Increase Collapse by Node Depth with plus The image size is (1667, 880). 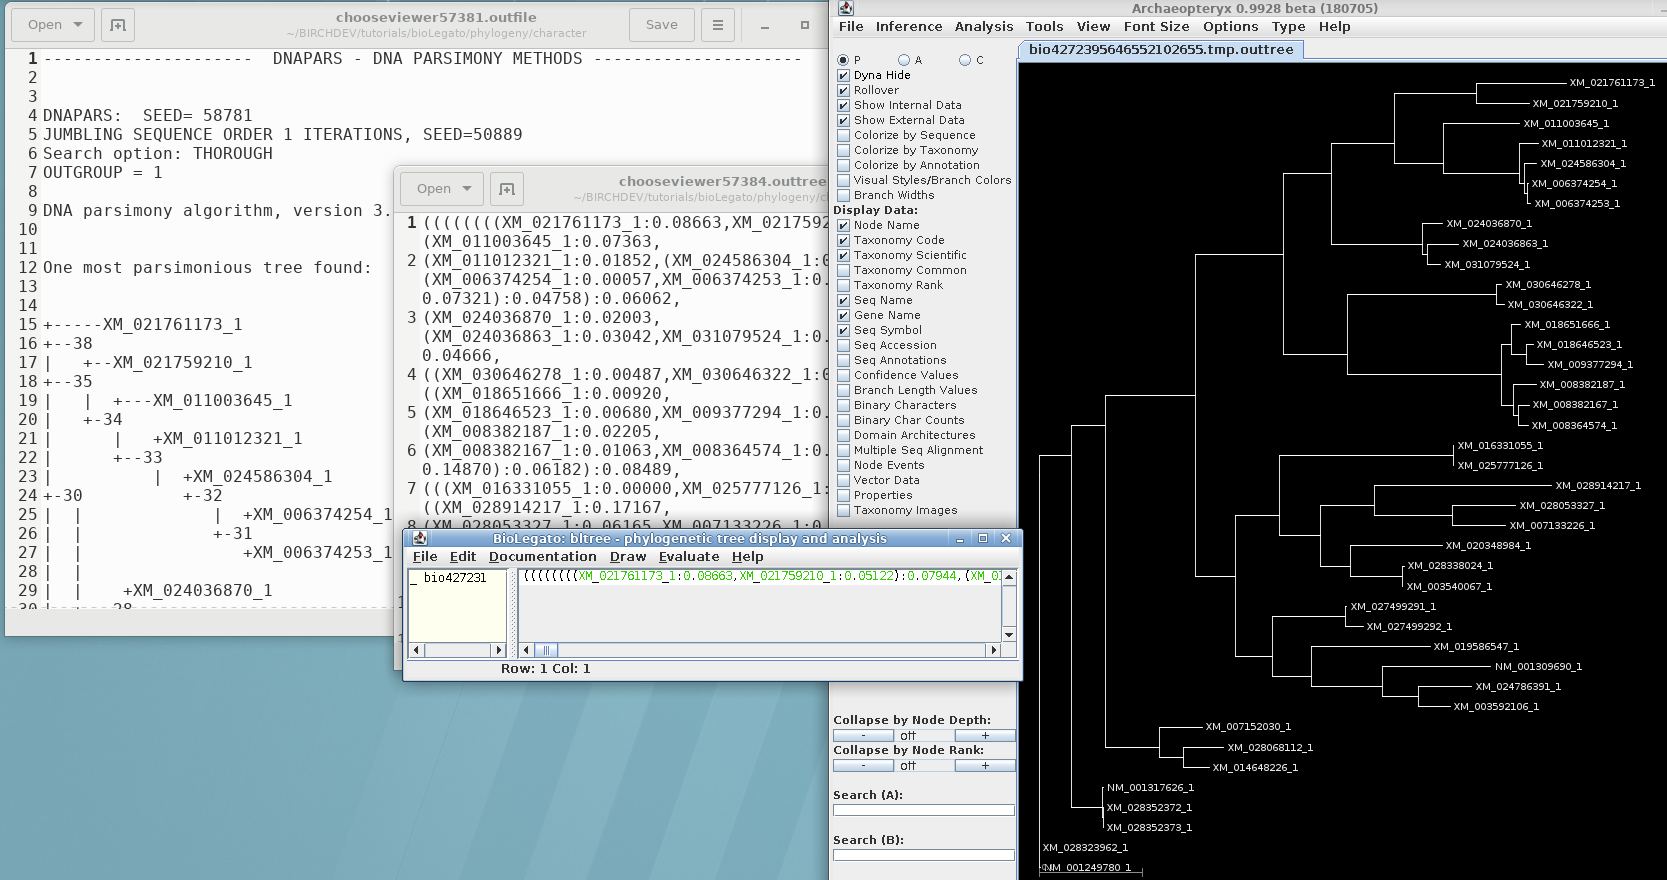click(x=984, y=735)
